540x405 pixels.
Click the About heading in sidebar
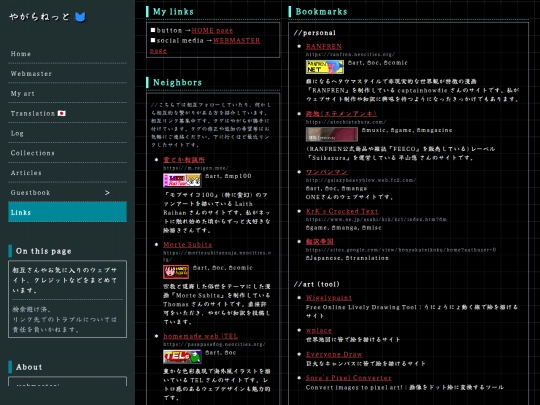(29, 367)
